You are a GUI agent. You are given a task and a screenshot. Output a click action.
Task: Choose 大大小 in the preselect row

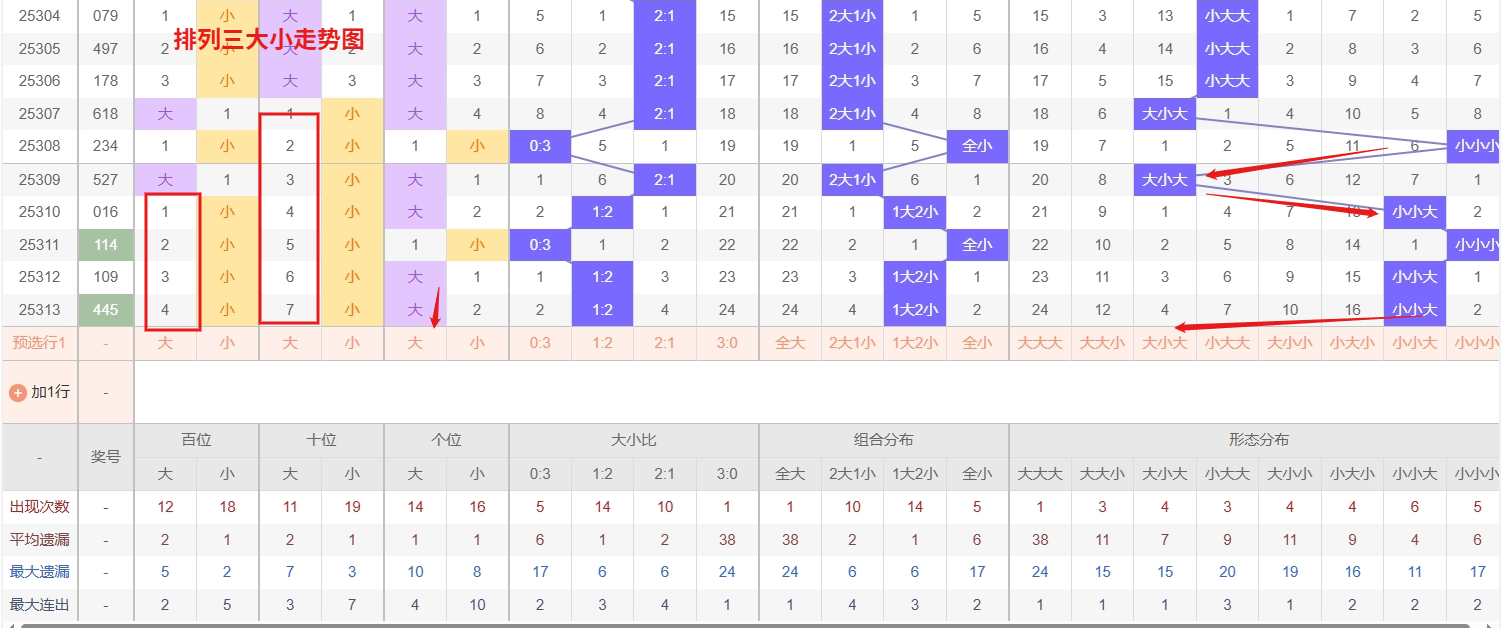click(x=1102, y=343)
